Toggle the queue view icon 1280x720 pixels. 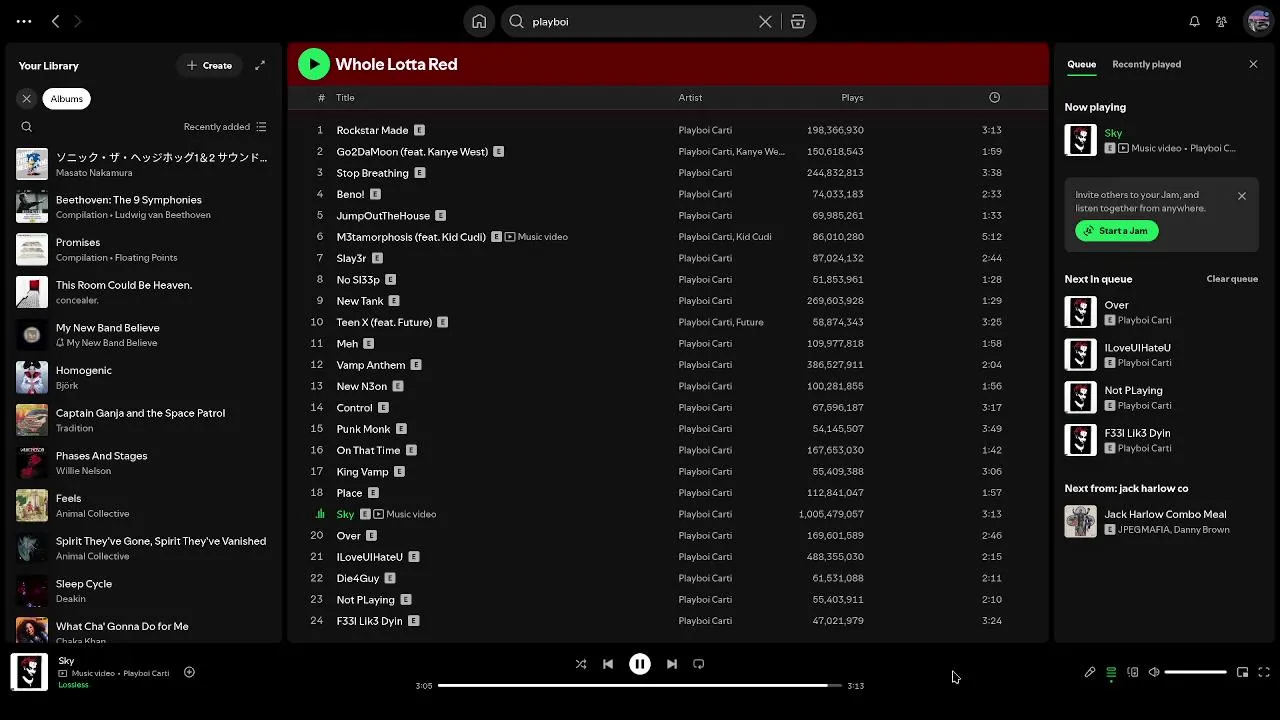1111,672
